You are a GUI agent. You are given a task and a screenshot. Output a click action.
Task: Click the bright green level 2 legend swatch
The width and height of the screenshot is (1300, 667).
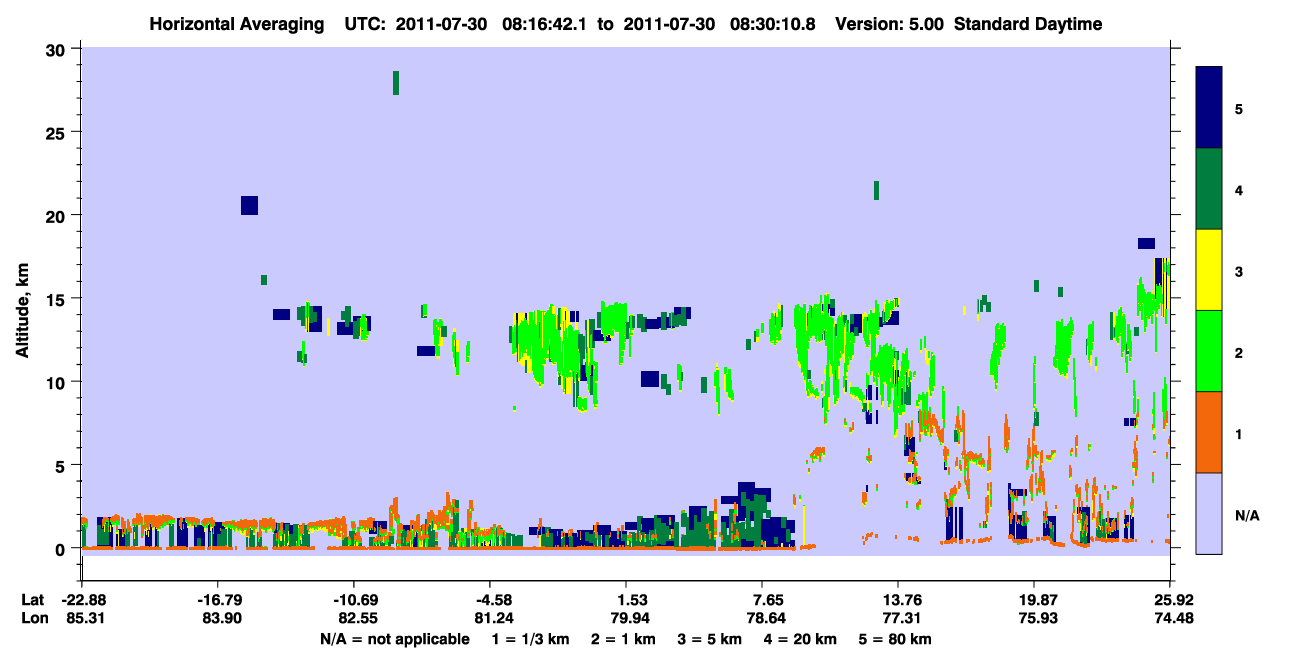pos(1209,351)
